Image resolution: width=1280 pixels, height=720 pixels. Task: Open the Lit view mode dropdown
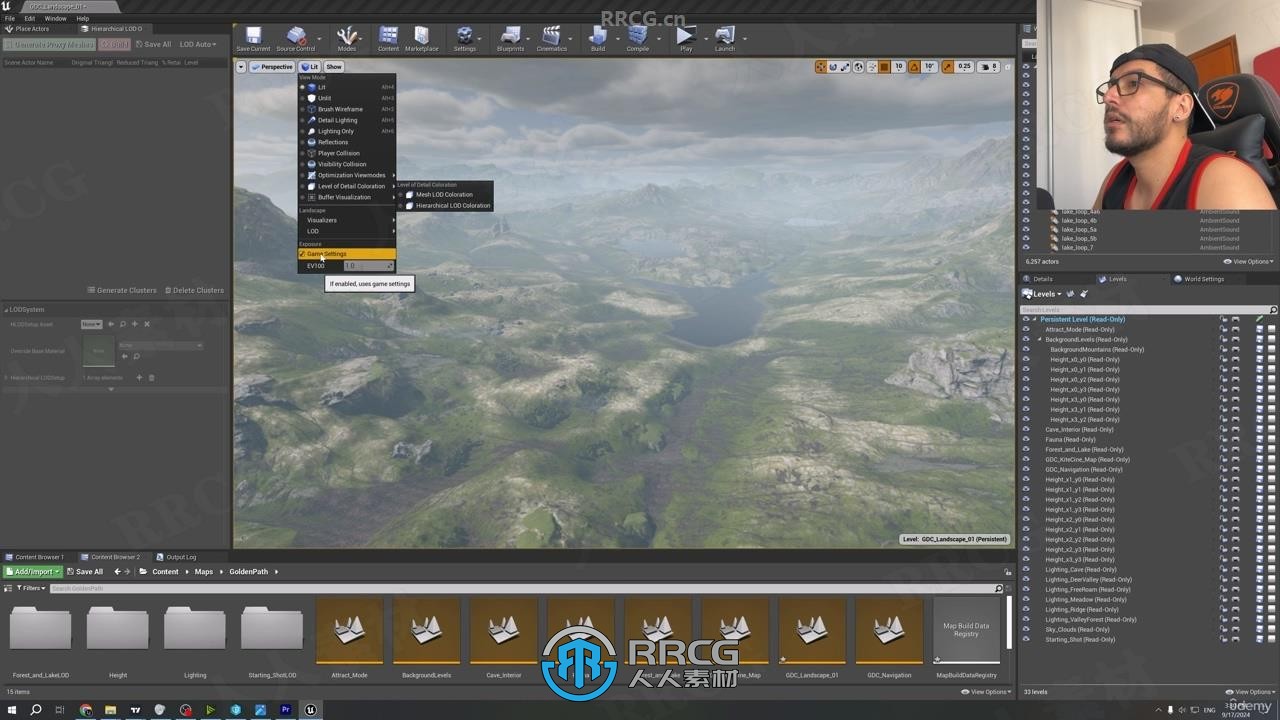pyautogui.click(x=309, y=67)
